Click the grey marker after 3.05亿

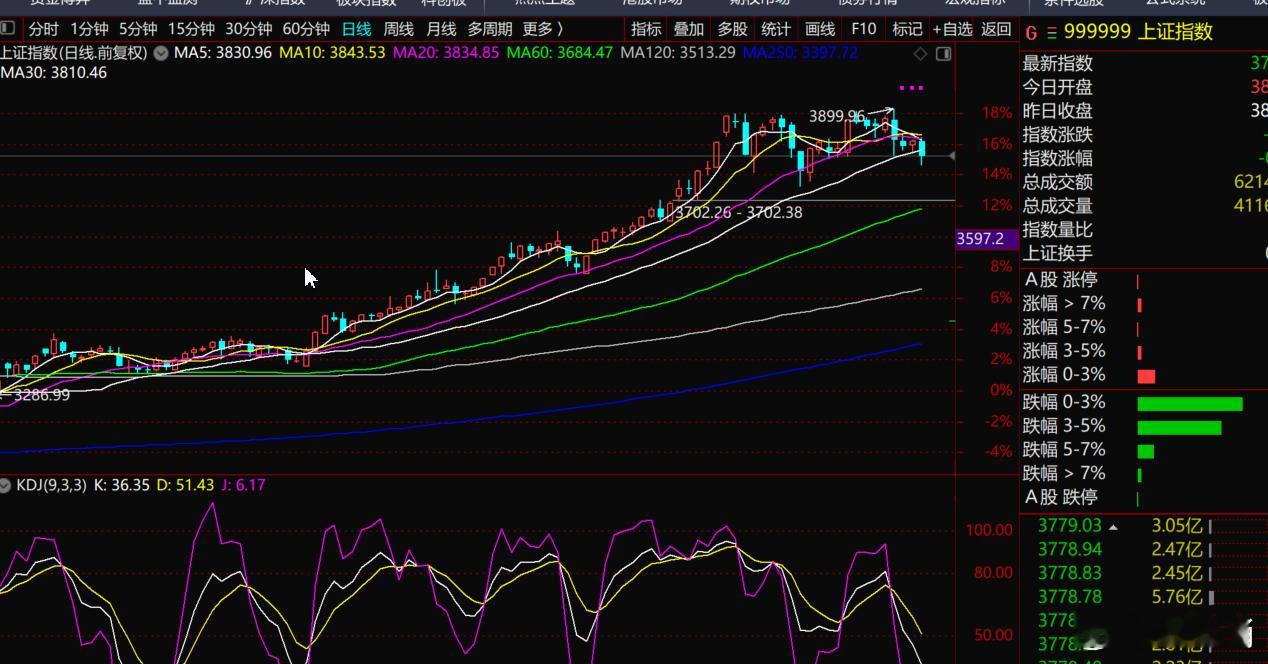[x=1211, y=526]
